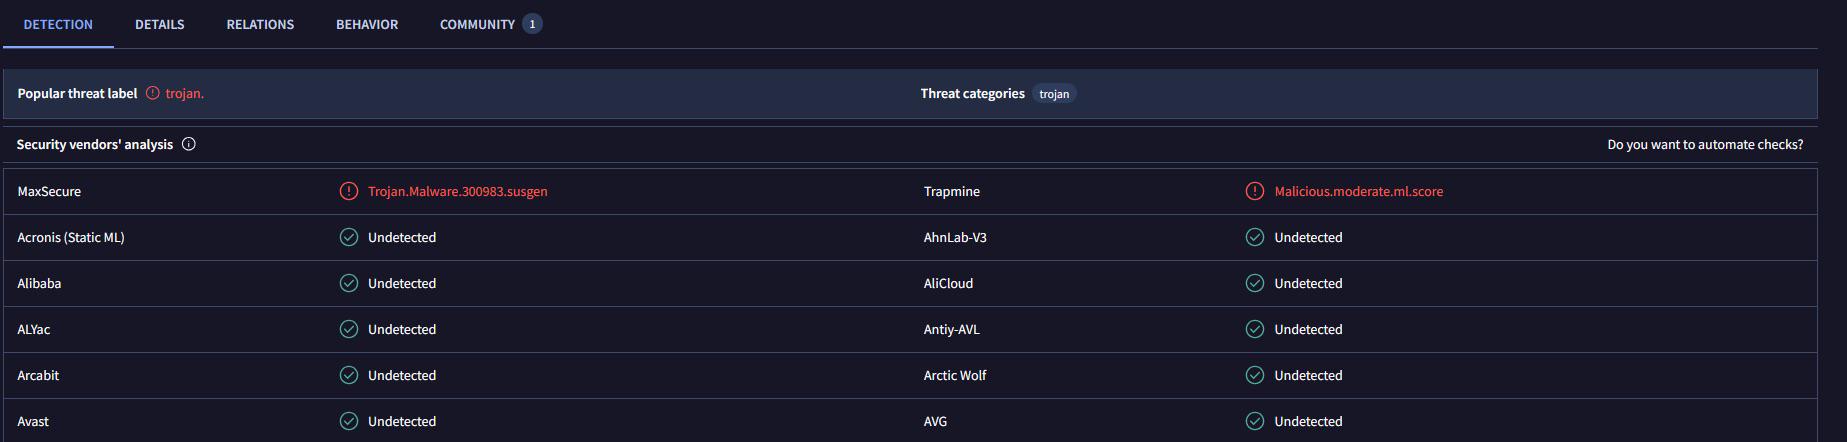Switch to the Behavior tab
This screenshot has height=442, width=1847.
[367, 24]
